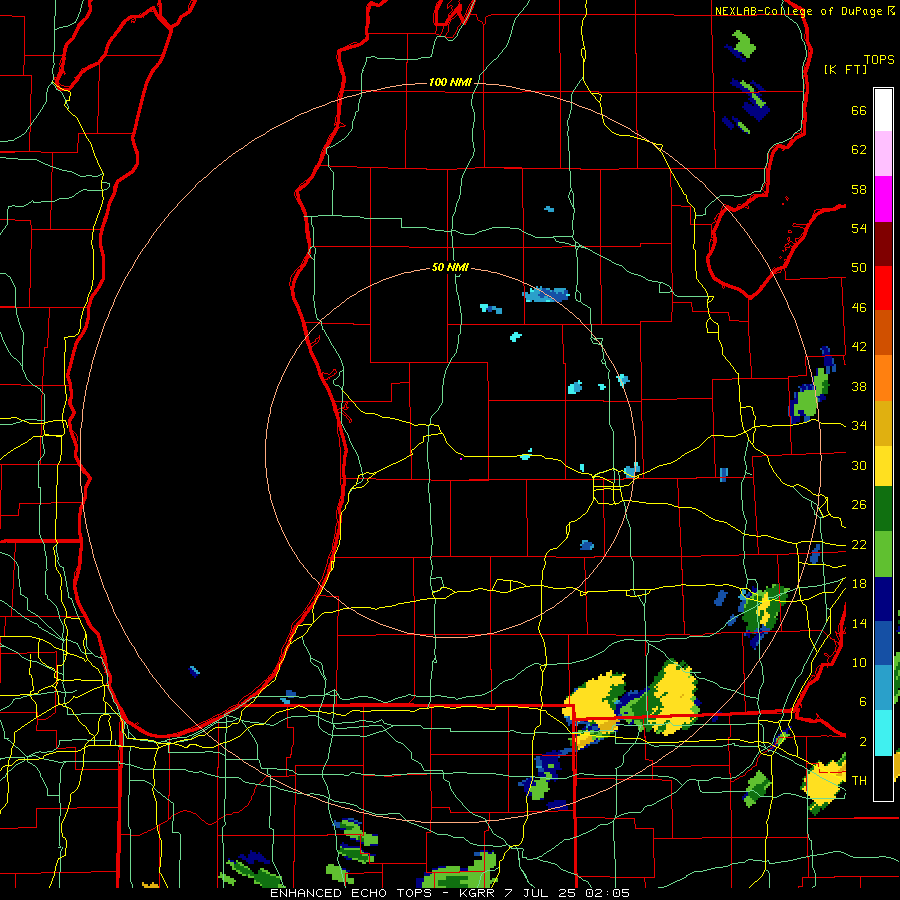Select the bright red legend color band
Viewport: 900px width, 900px height.
tap(883, 288)
